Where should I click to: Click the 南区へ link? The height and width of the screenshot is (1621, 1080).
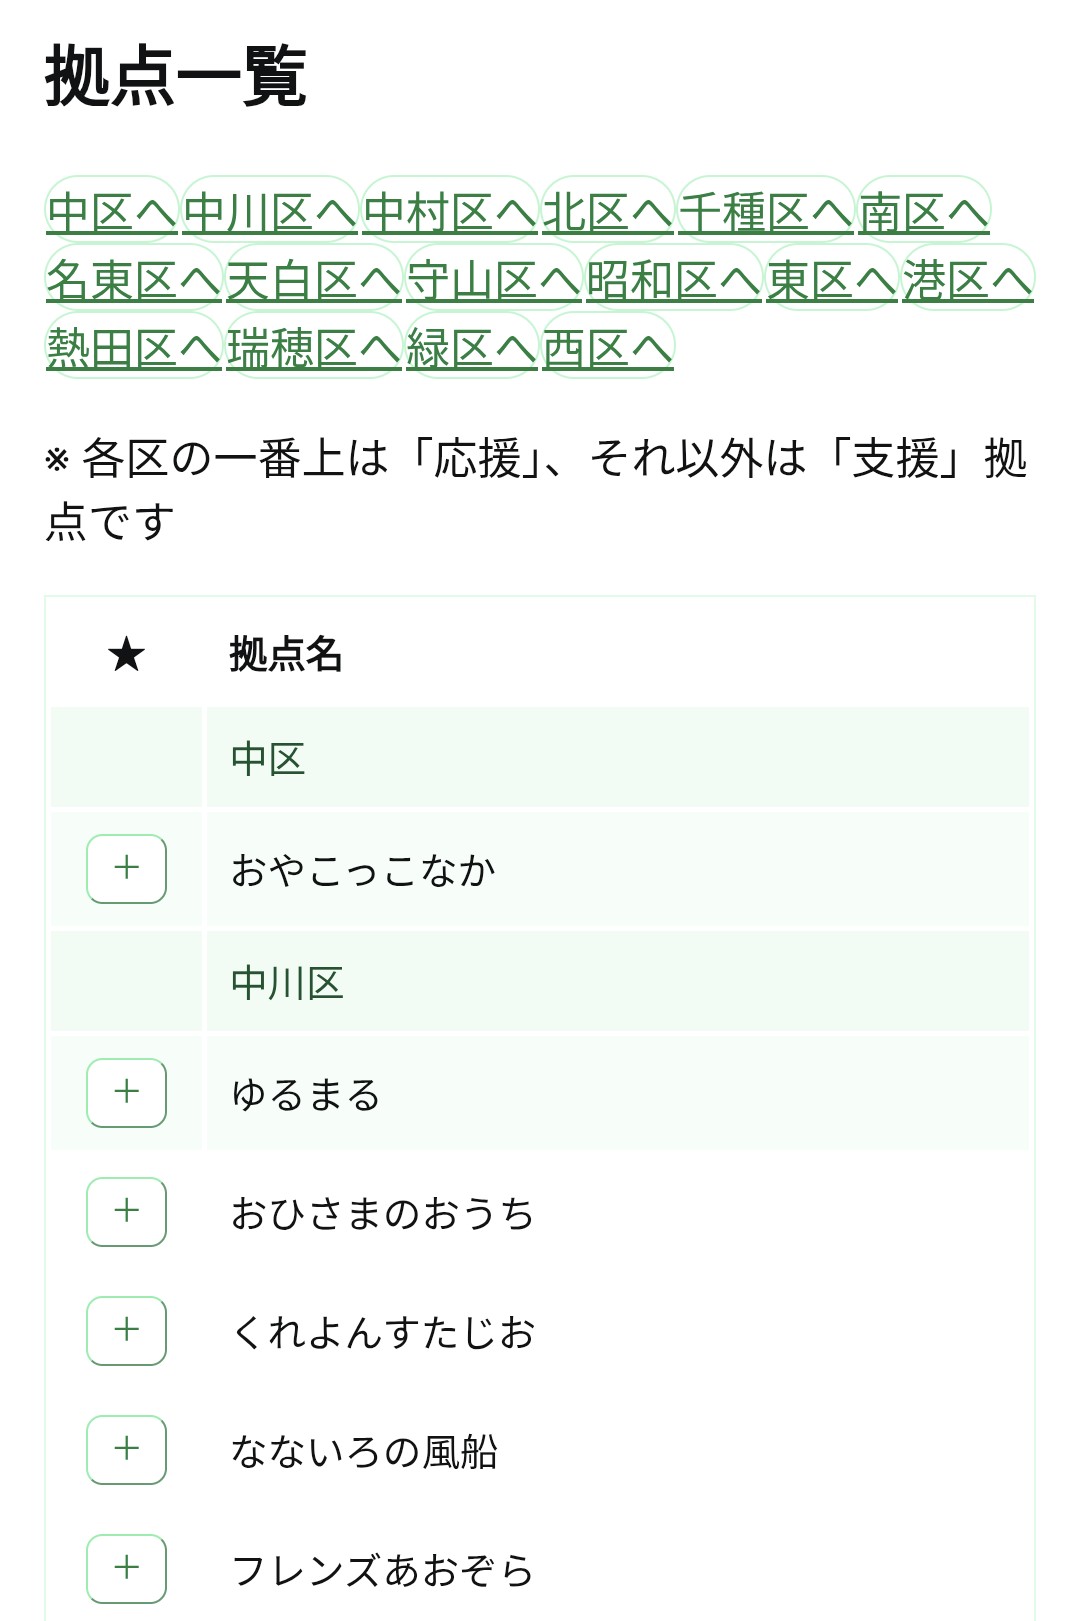[x=924, y=212]
